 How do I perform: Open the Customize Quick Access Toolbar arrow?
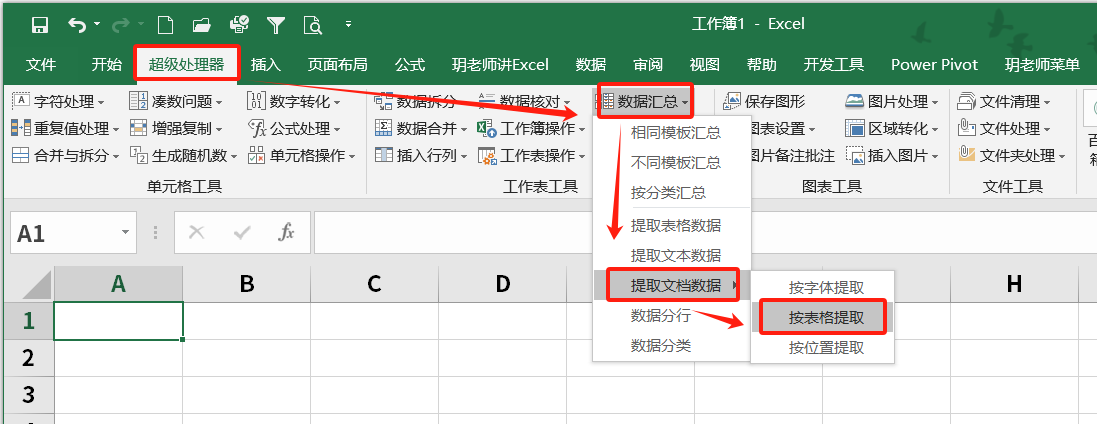(348, 25)
